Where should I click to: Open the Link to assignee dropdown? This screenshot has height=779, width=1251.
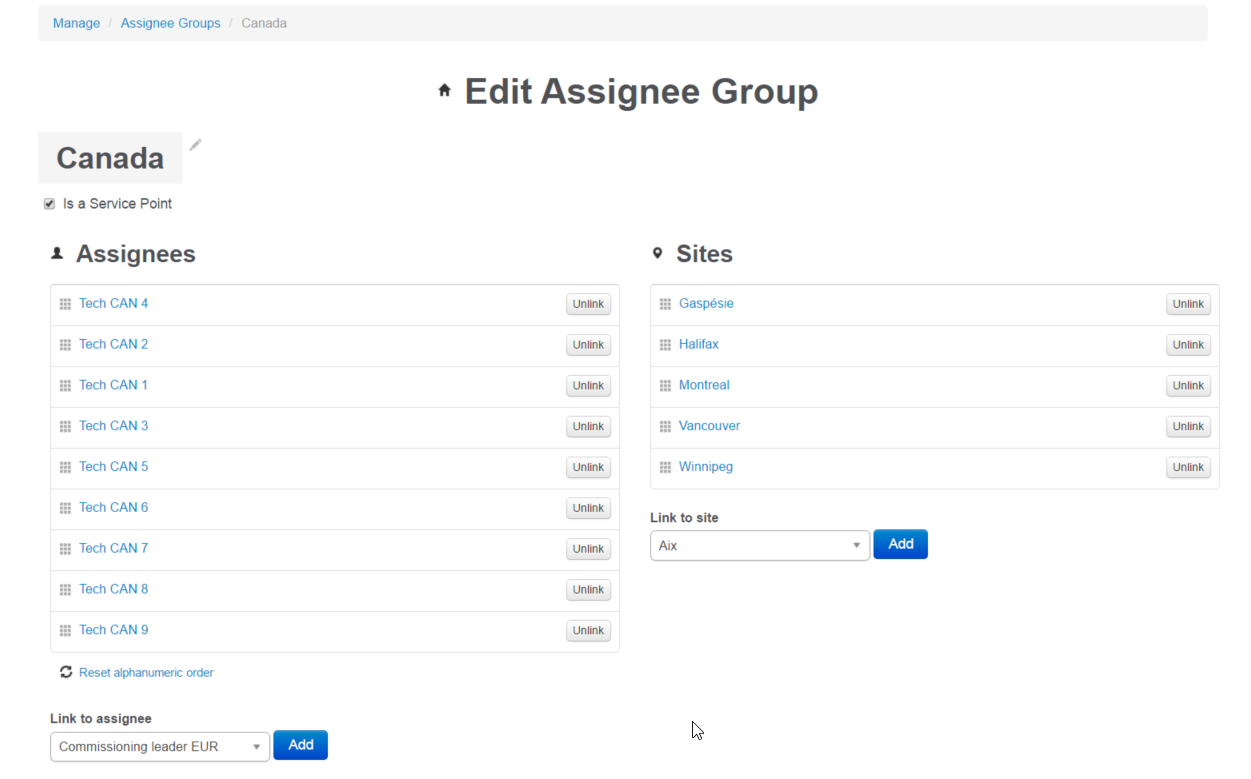160,746
